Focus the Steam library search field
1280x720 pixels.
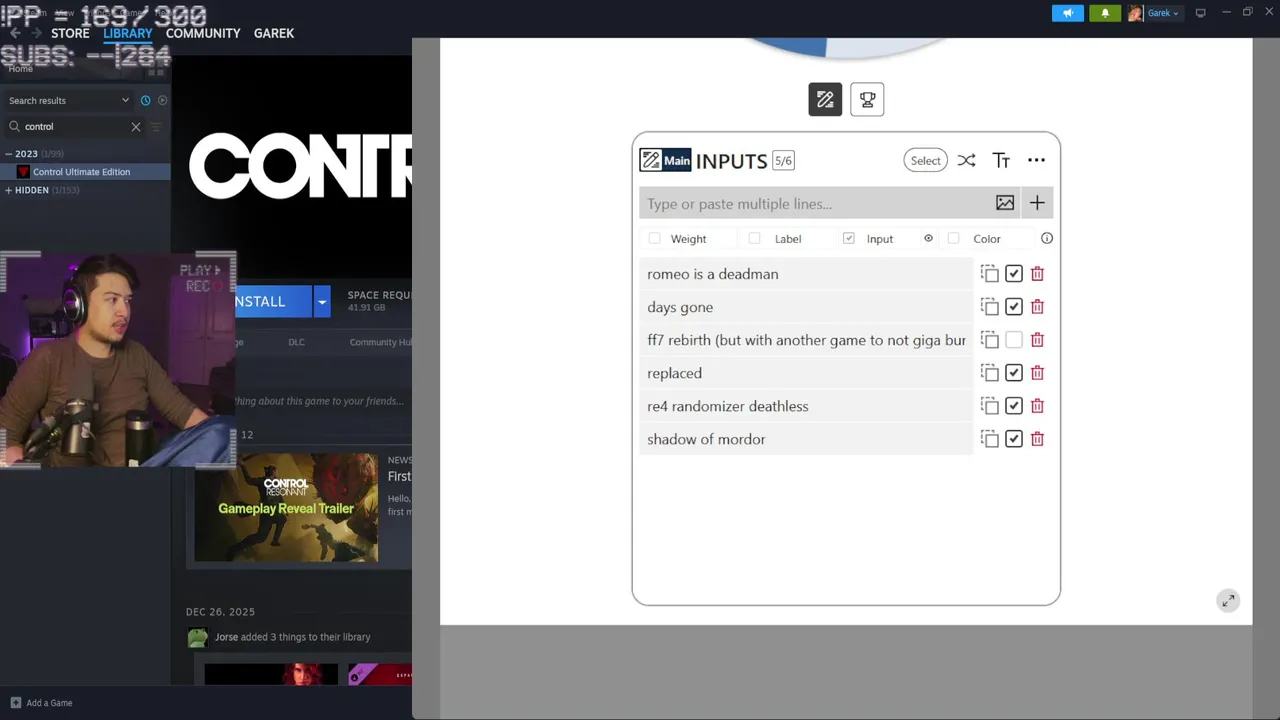point(75,127)
